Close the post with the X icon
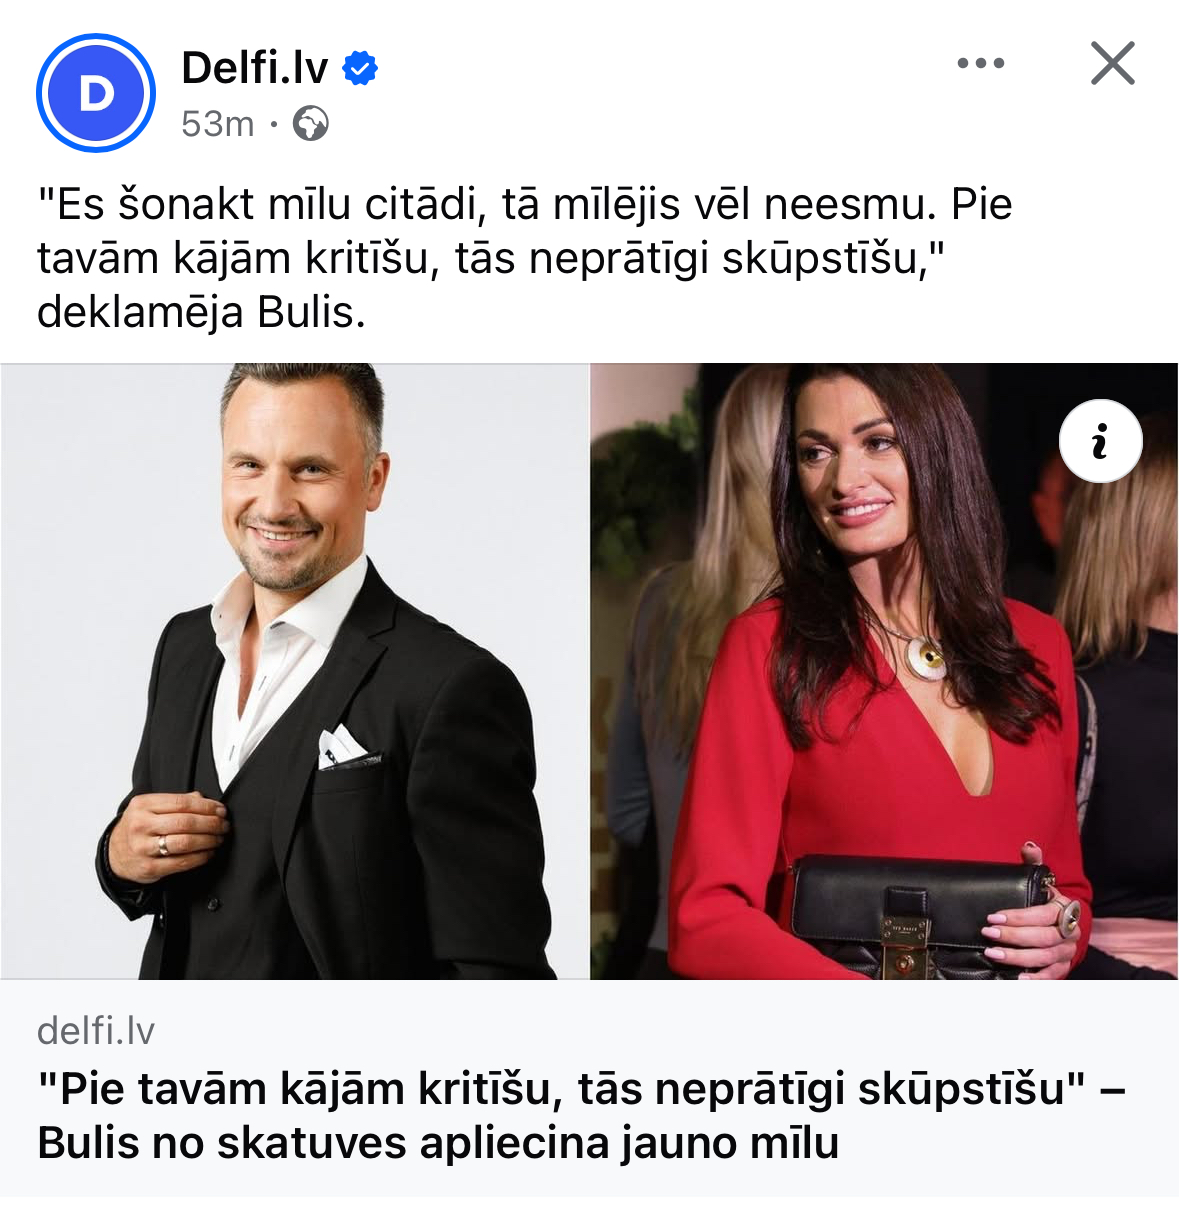 pyautogui.click(x=1113, y=63)
